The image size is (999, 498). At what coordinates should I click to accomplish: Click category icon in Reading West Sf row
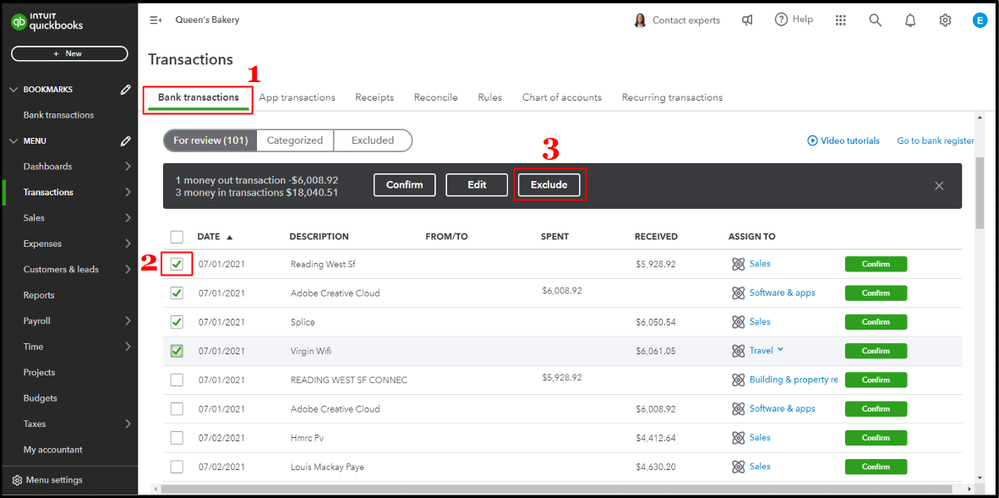(738, 264)
